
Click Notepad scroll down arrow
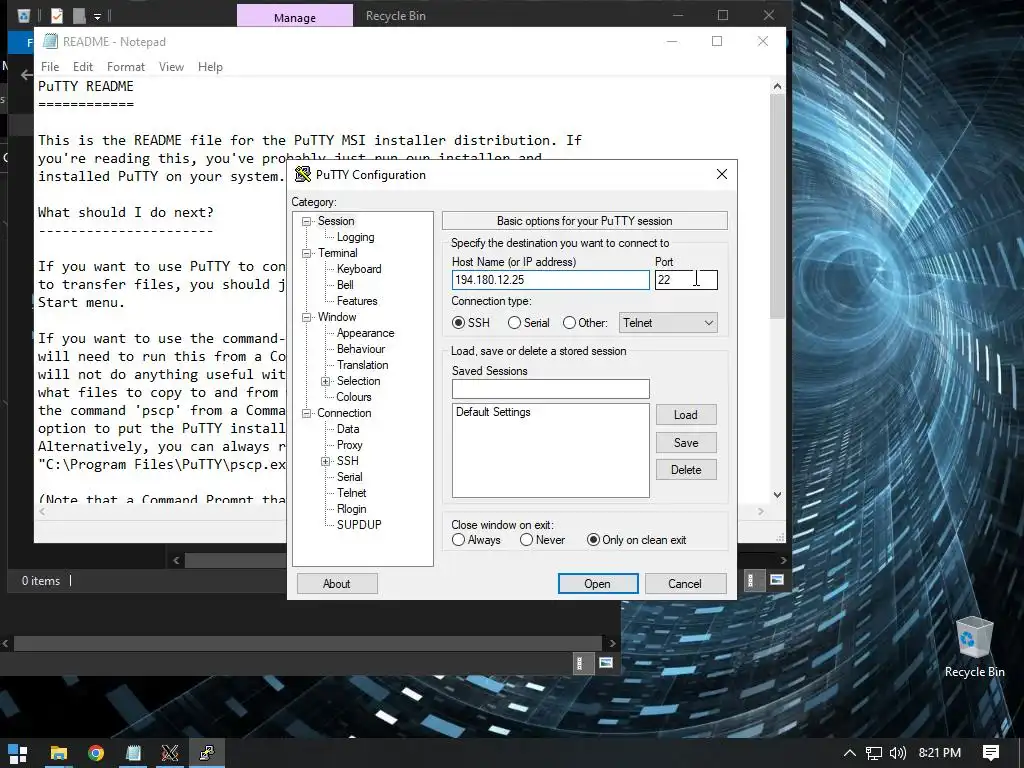pos(777,495)
